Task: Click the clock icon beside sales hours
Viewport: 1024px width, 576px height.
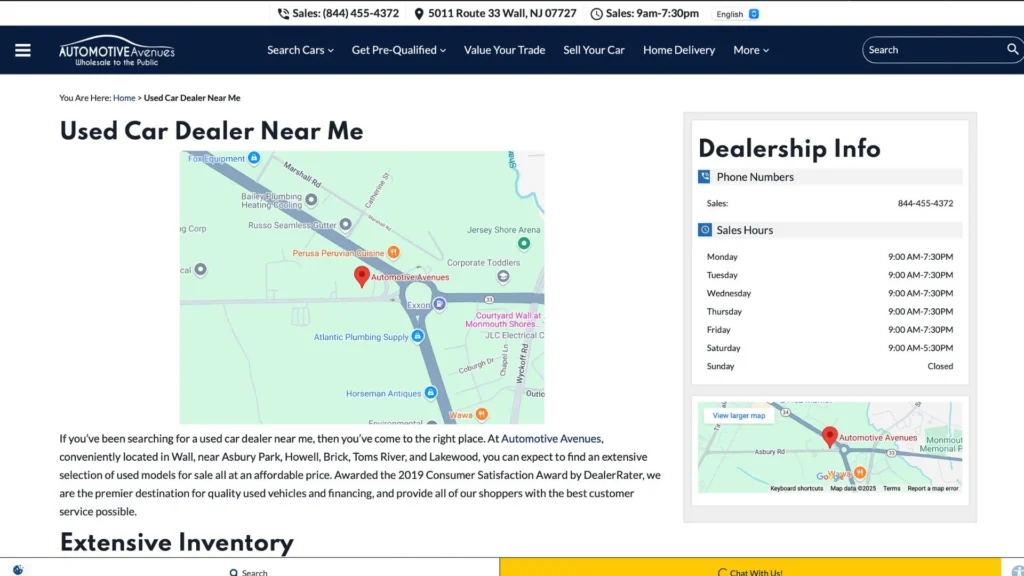Action: tap(596, 14)
